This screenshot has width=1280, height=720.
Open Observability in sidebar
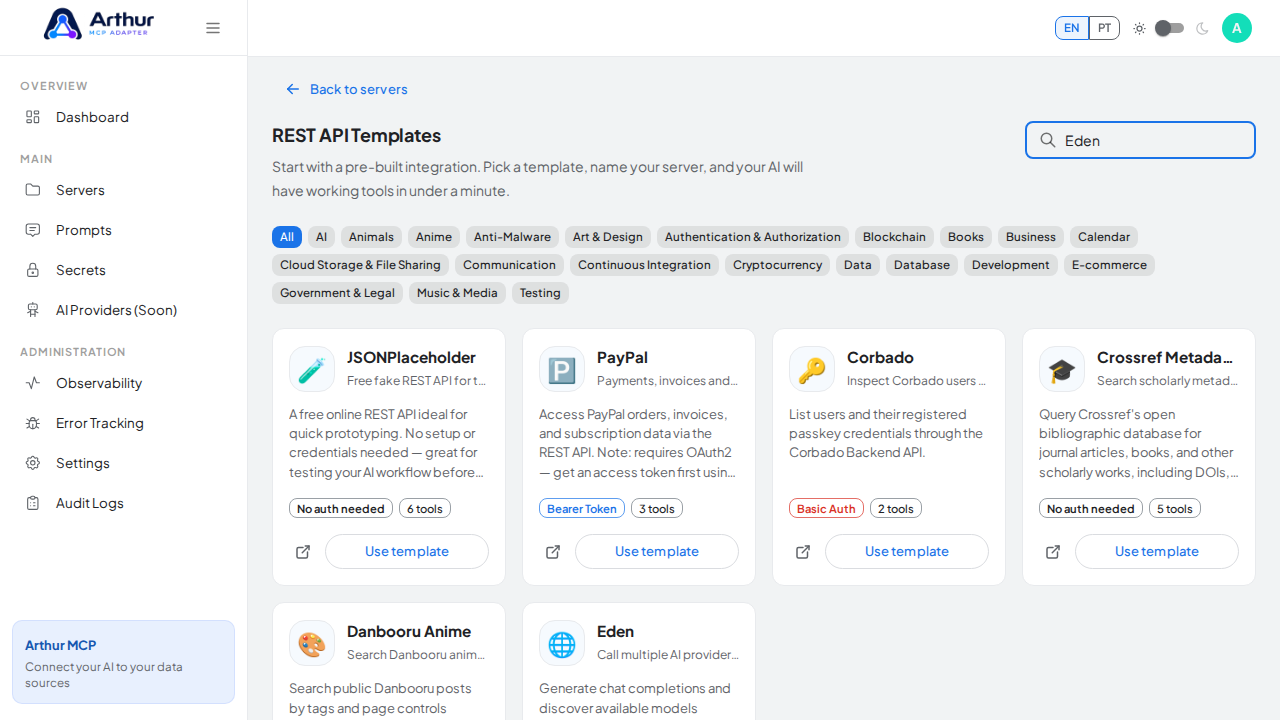click(124, 383)
